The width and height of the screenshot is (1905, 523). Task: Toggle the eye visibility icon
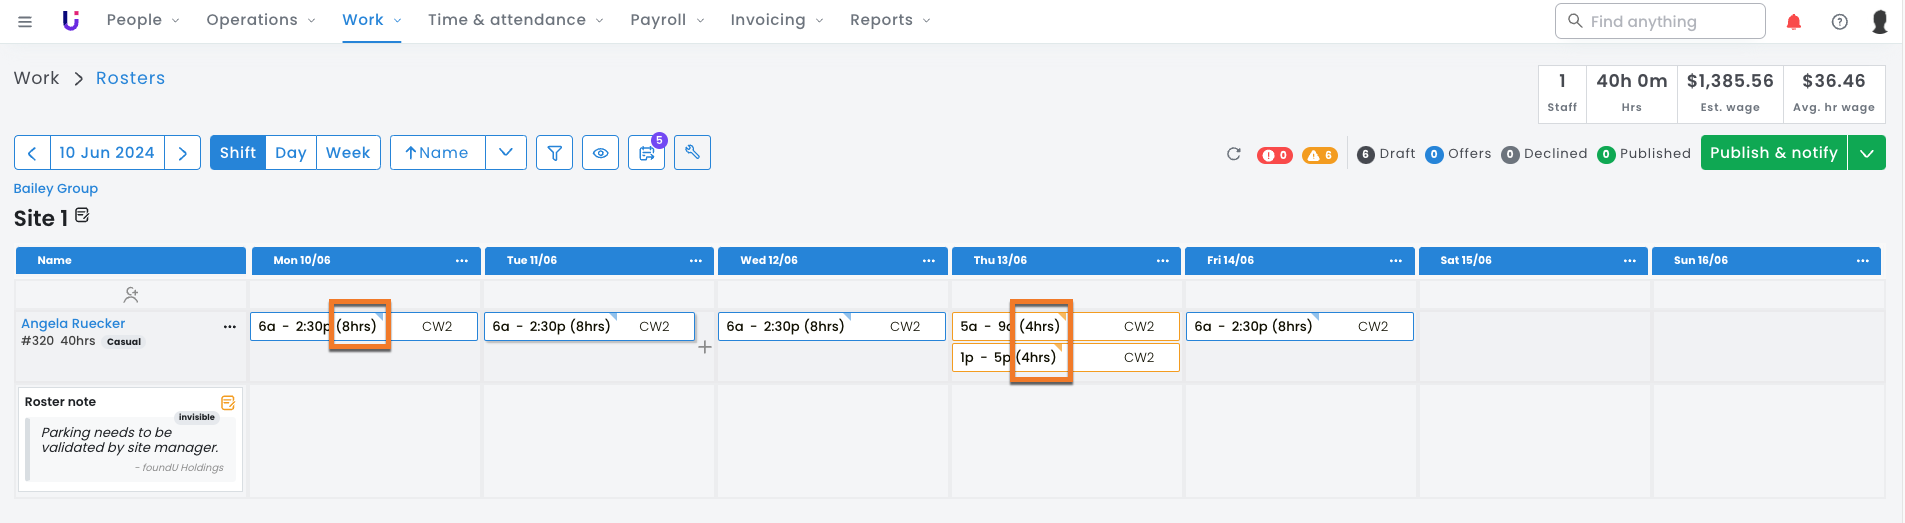(x=600, y=153)
